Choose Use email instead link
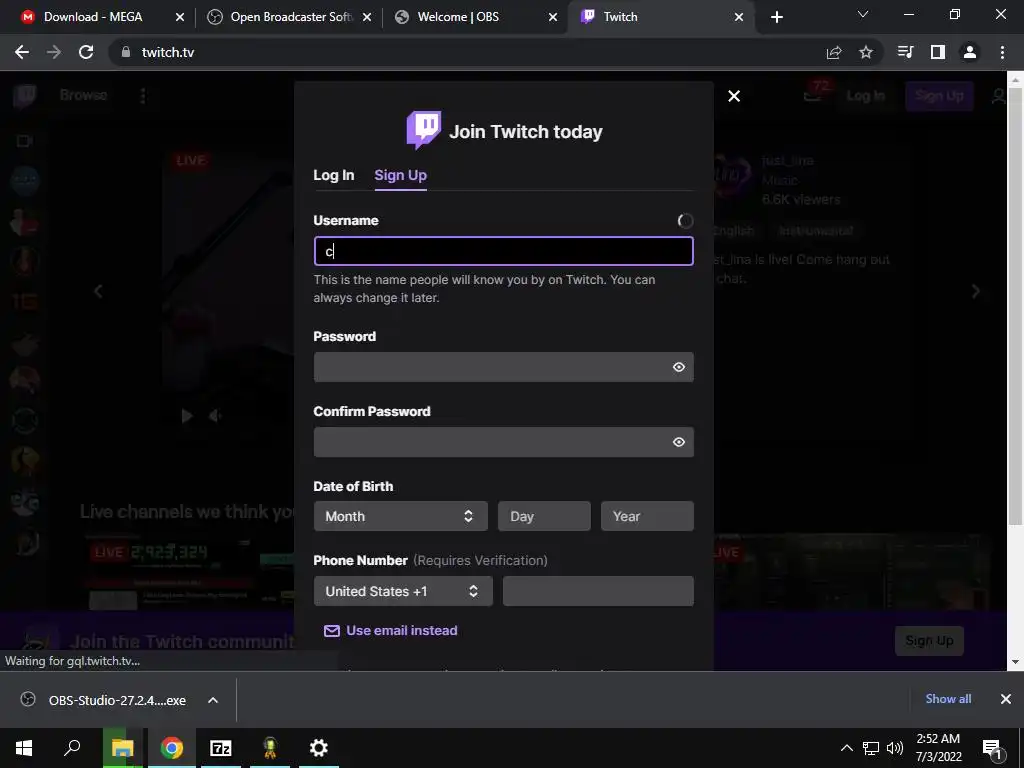The image size is (1024, 768). [391, 630]
